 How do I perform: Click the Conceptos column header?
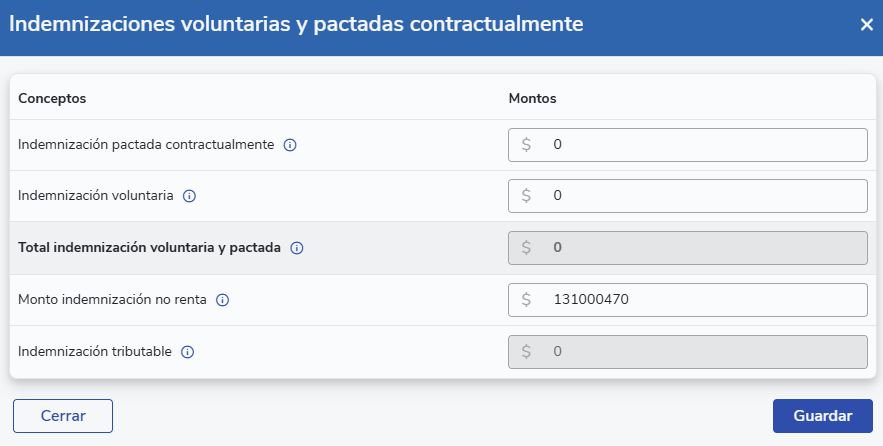(x=52, y=99)
